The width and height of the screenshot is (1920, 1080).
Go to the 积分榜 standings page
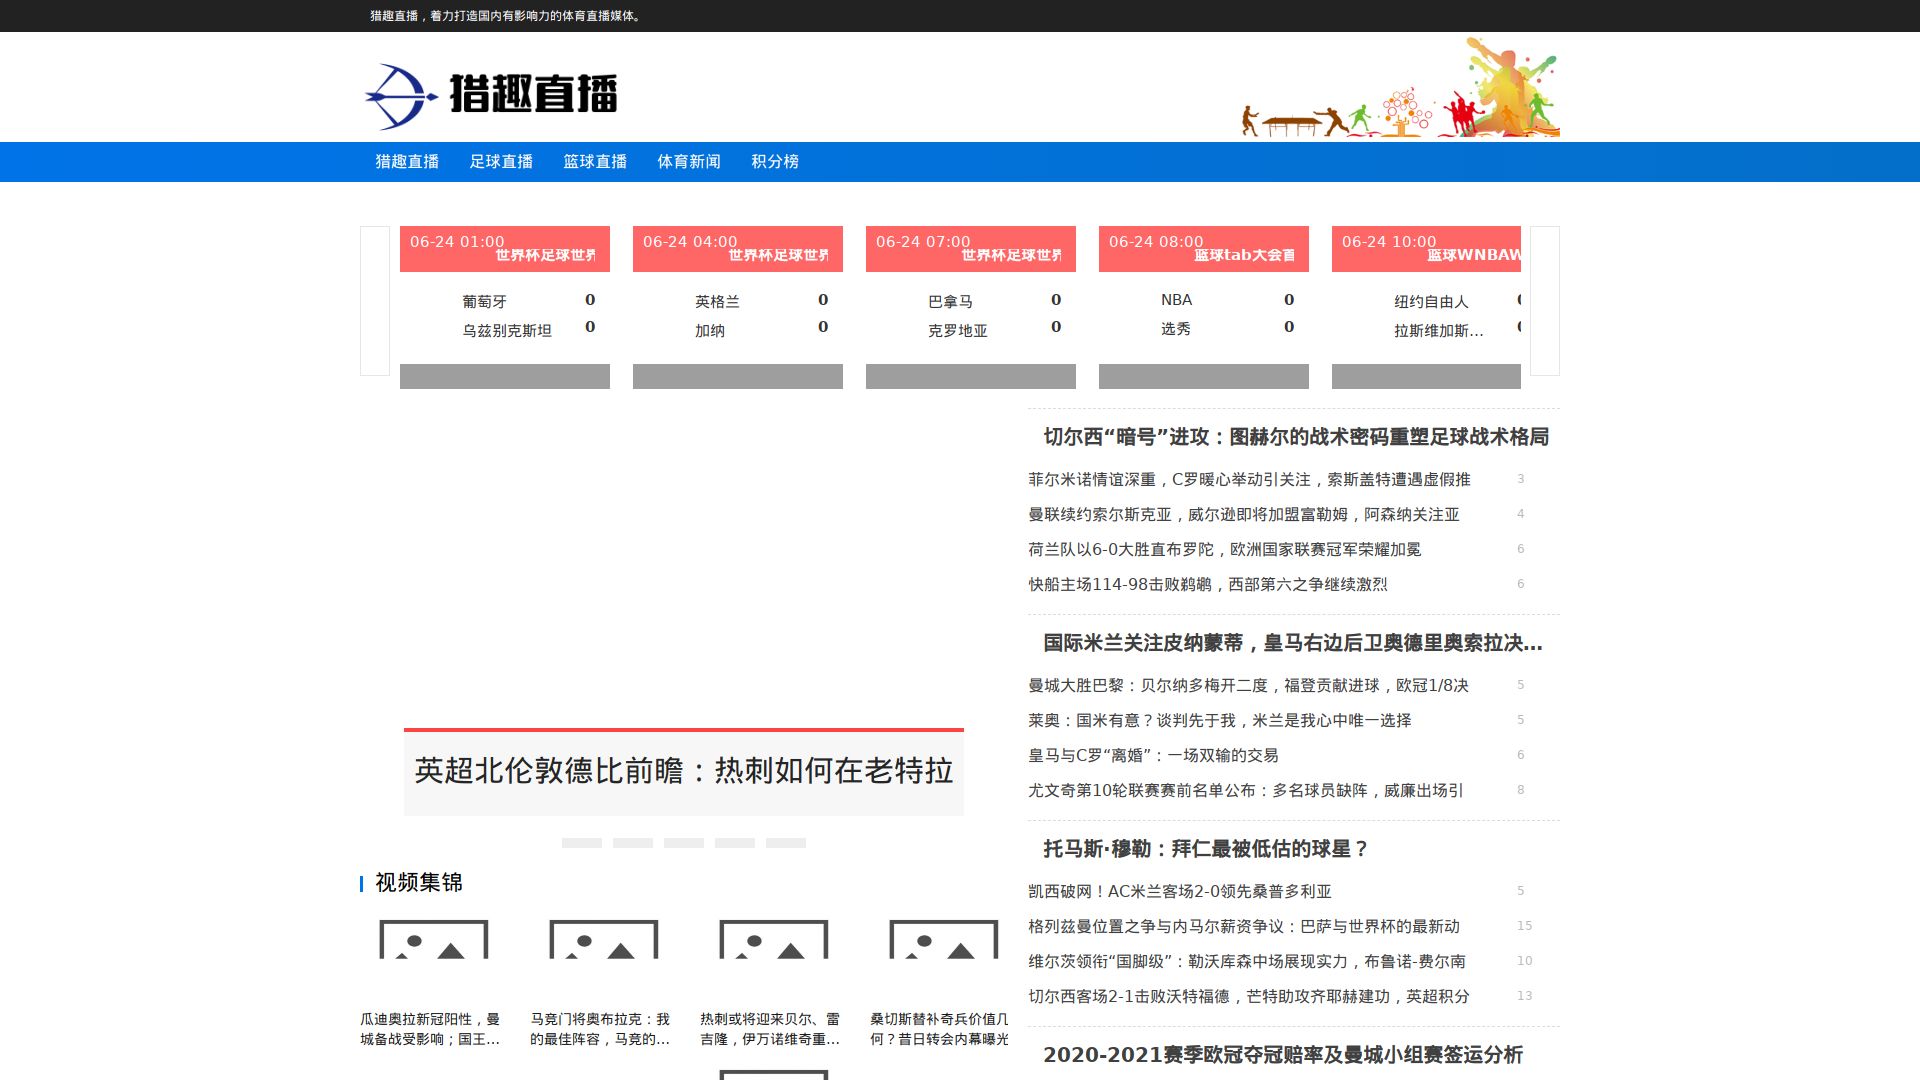coord(775,162)
